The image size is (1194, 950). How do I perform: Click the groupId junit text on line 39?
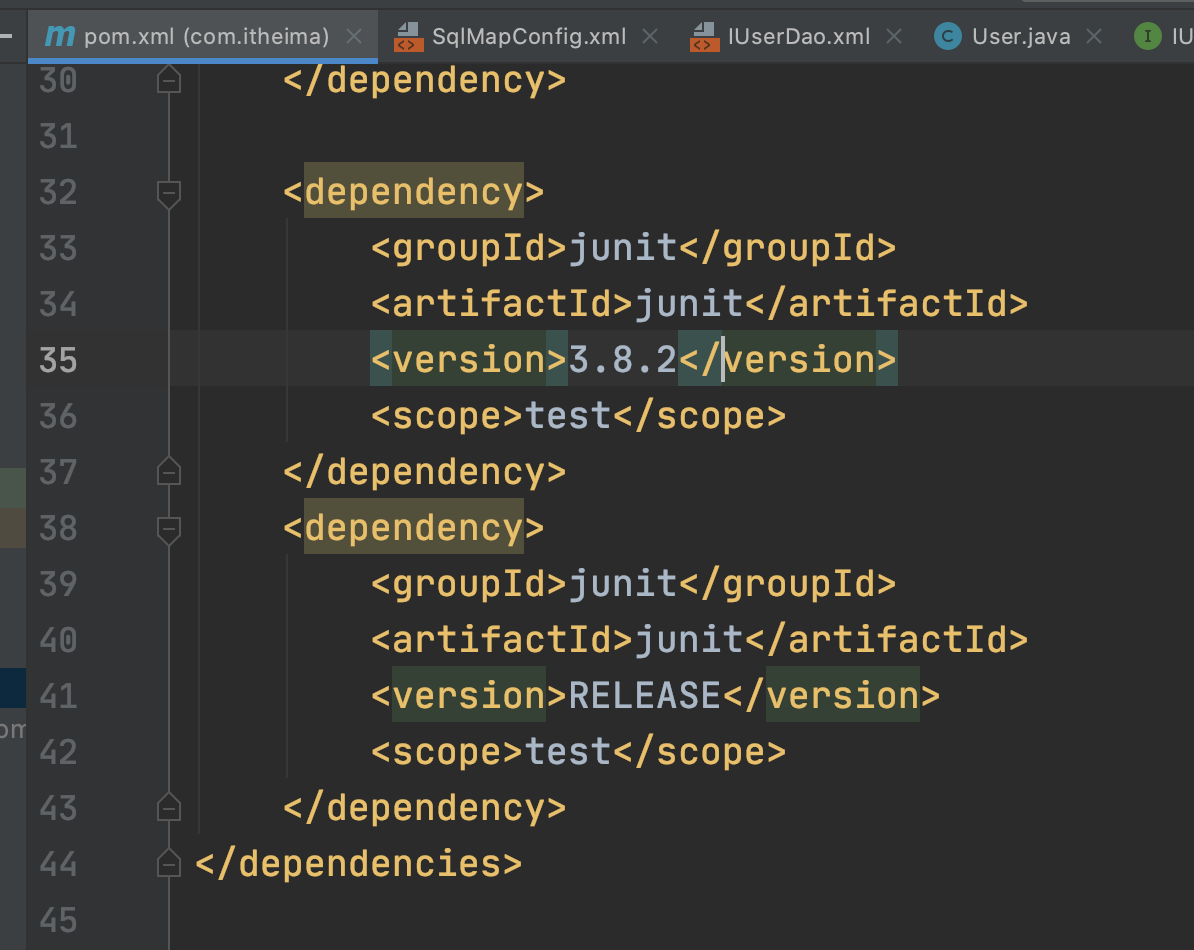coord(622,584)
